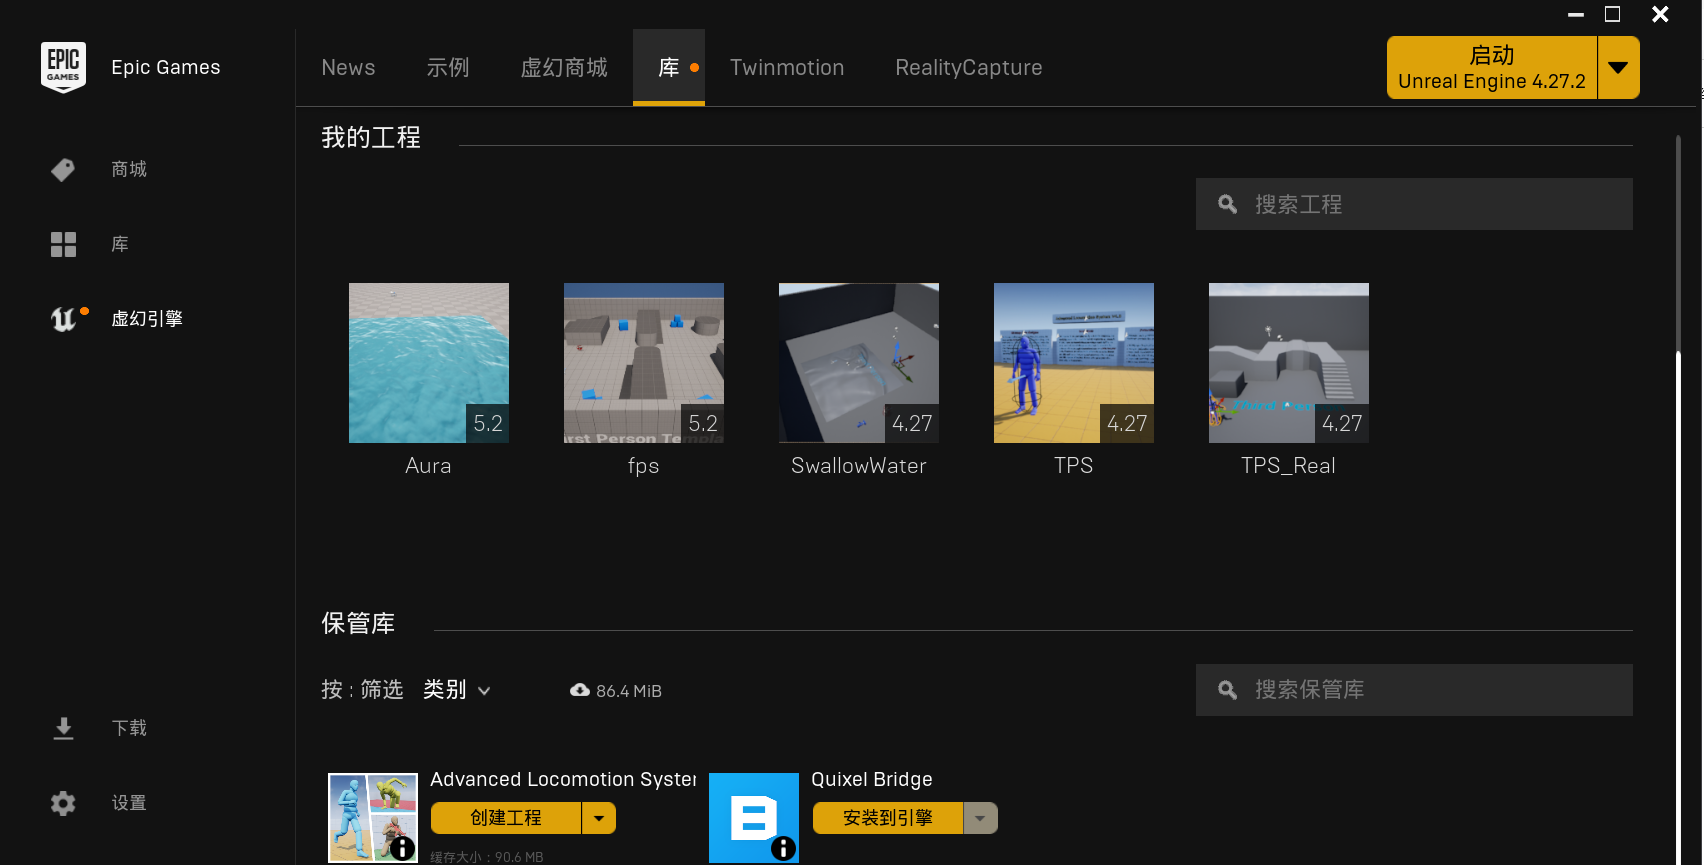Open Quixel Bridge blue thumbnail

754,818
